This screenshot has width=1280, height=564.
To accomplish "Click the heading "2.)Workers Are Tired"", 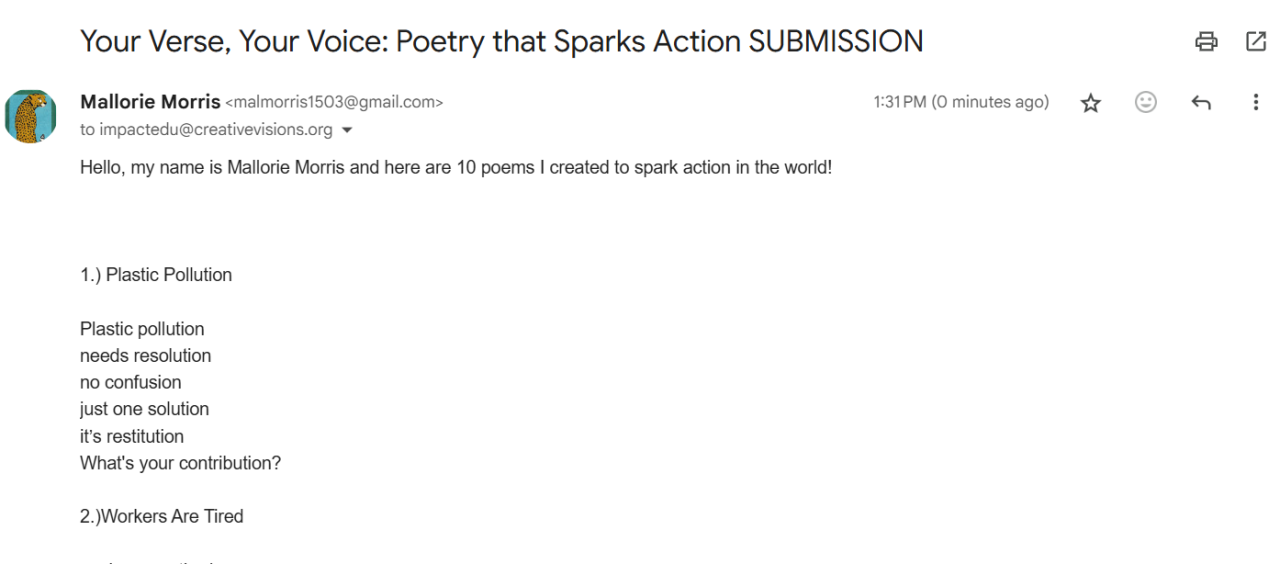I will pos(162,516).
